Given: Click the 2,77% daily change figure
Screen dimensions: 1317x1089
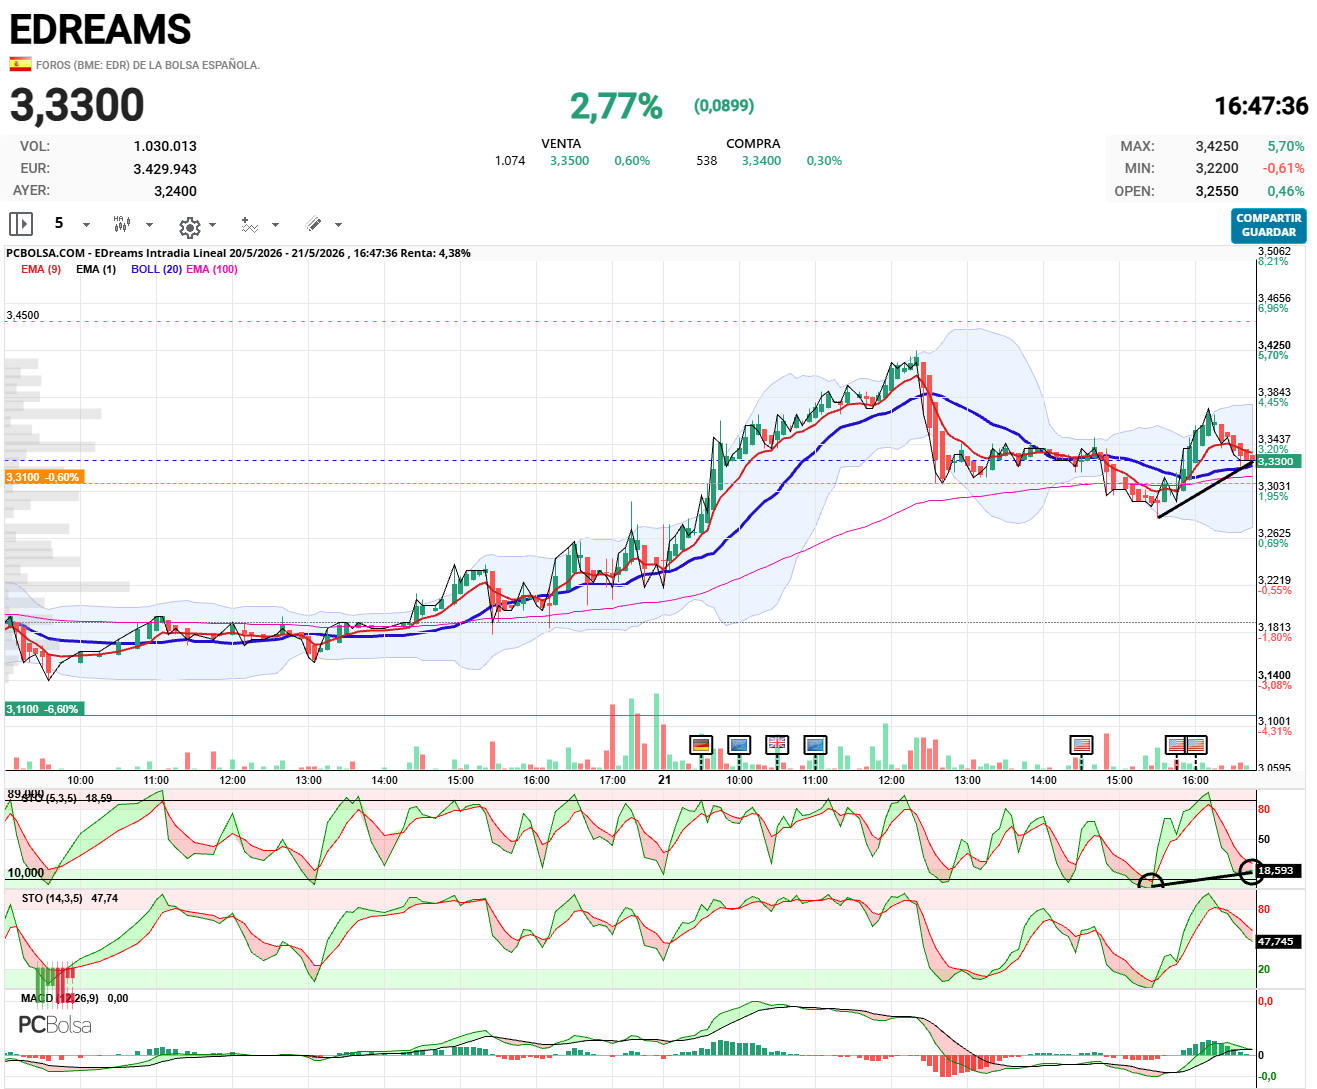Looking at the screenshot, I should click(616, 106).
